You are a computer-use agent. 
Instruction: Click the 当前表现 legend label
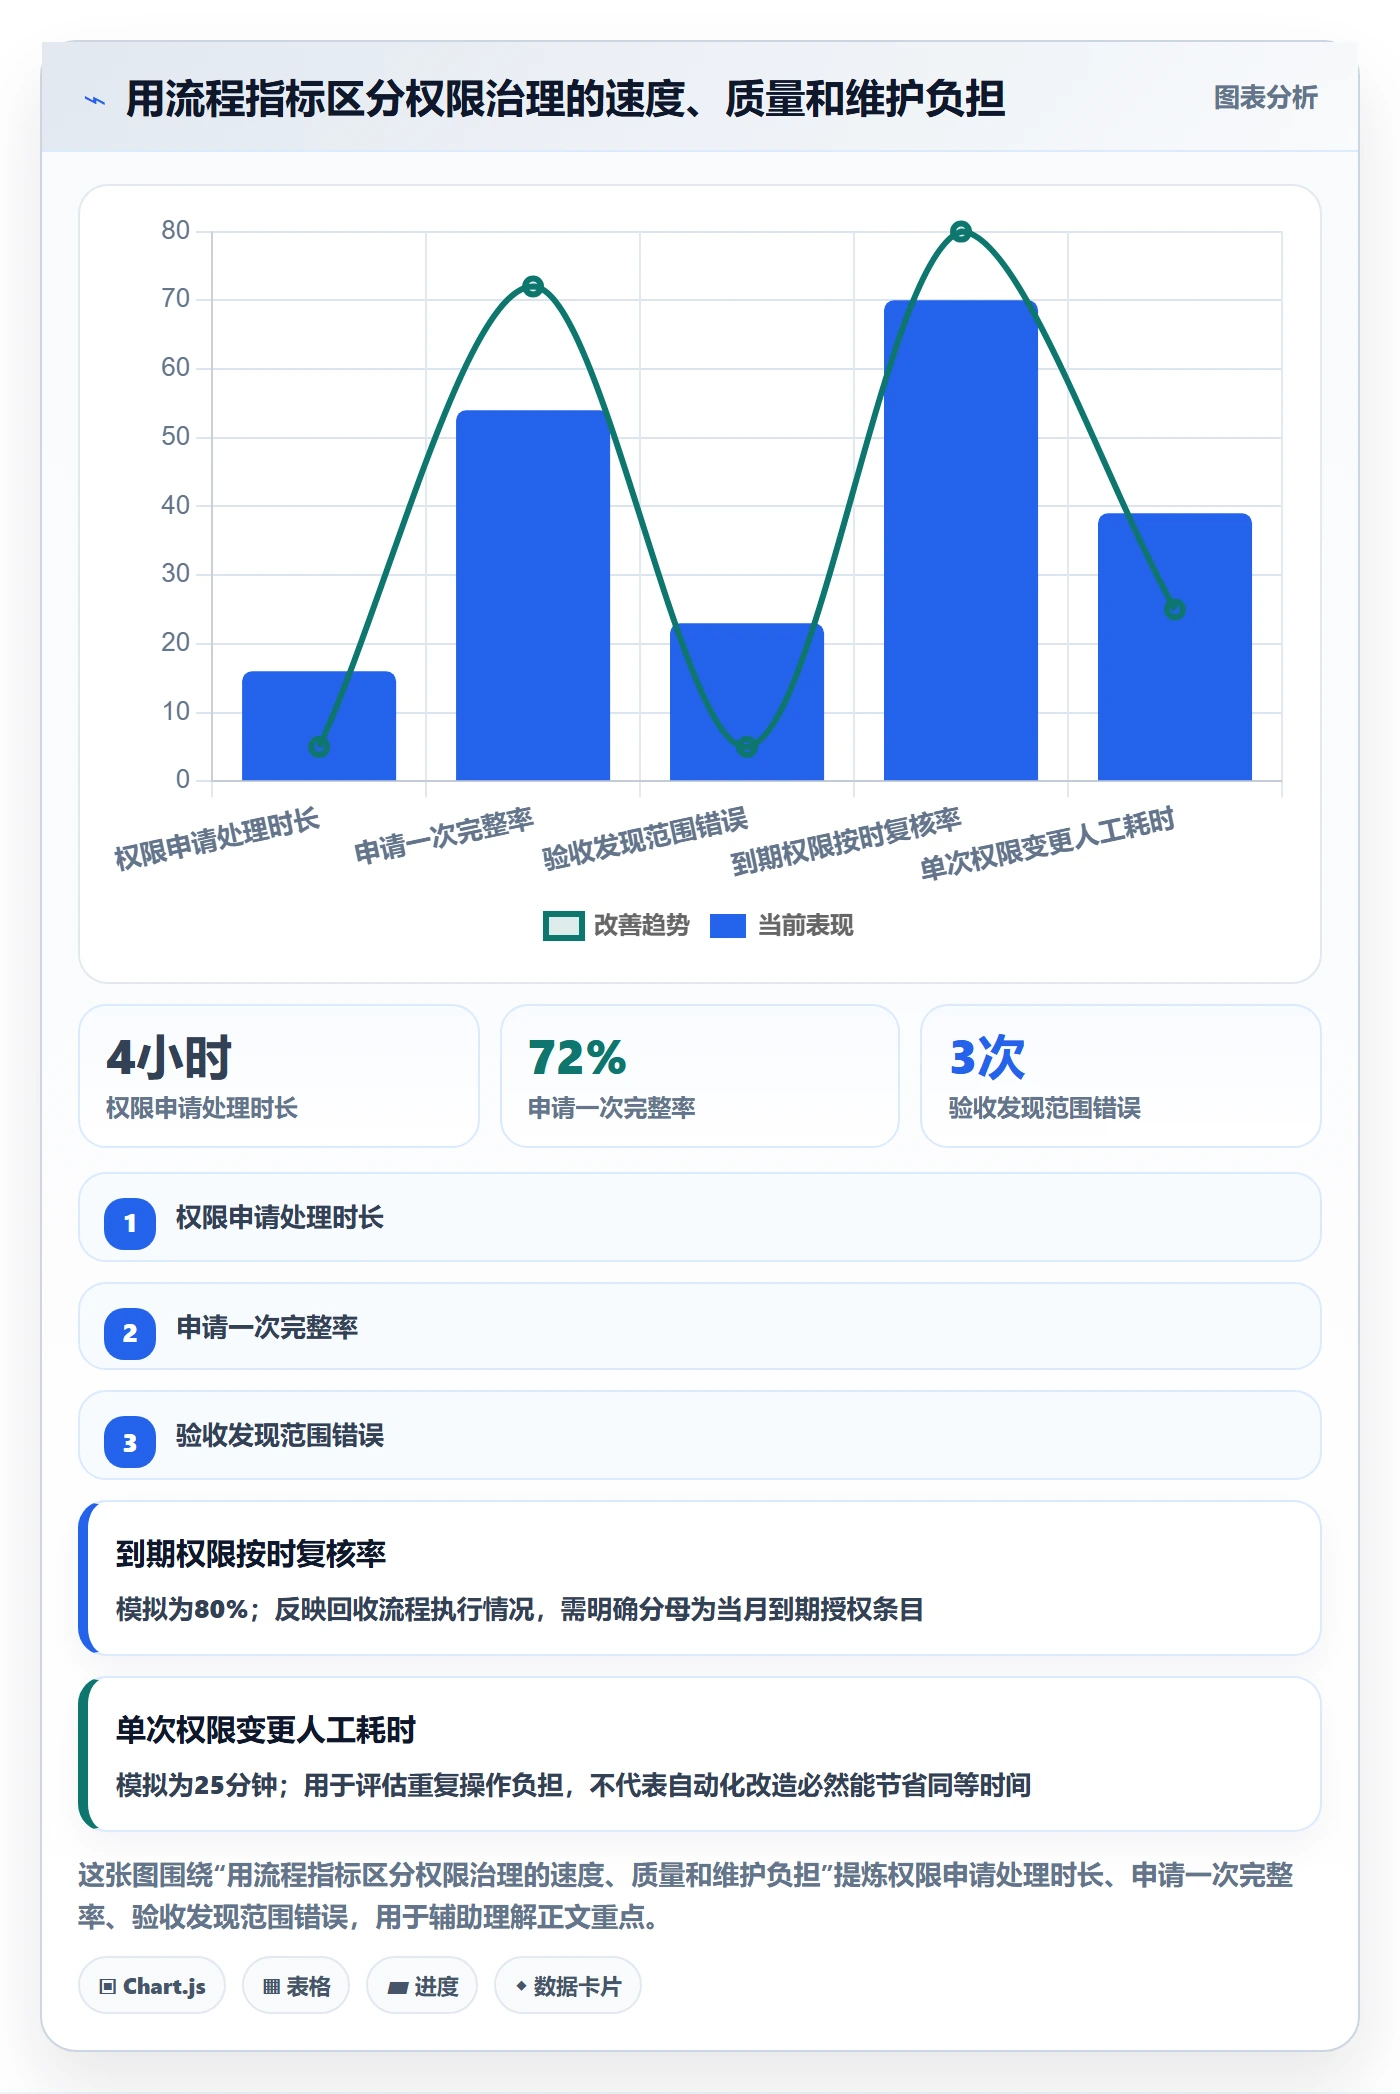pyautogui.click(x=805, y=926)
